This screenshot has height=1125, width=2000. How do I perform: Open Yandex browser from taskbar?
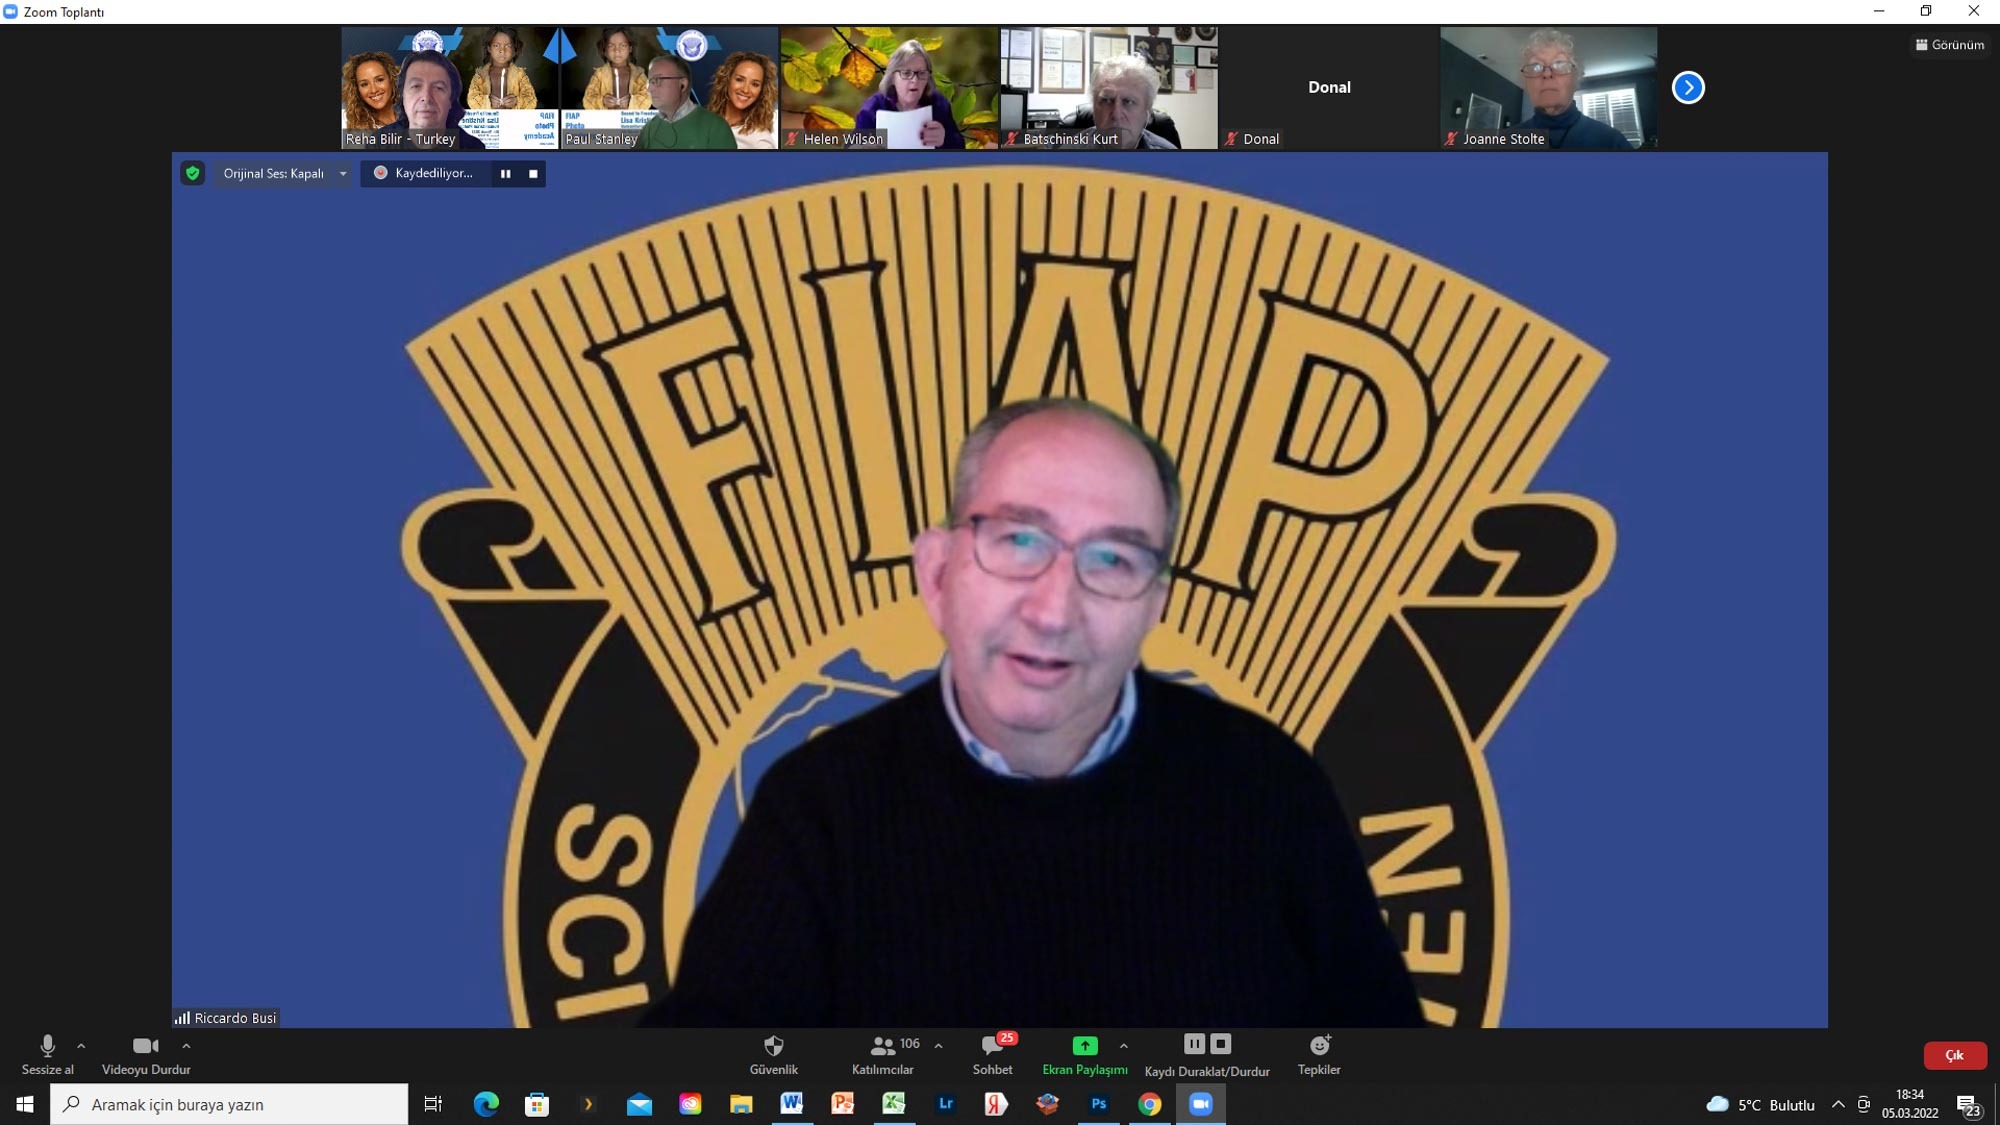pyautogui.click(x=996, y=1104)
